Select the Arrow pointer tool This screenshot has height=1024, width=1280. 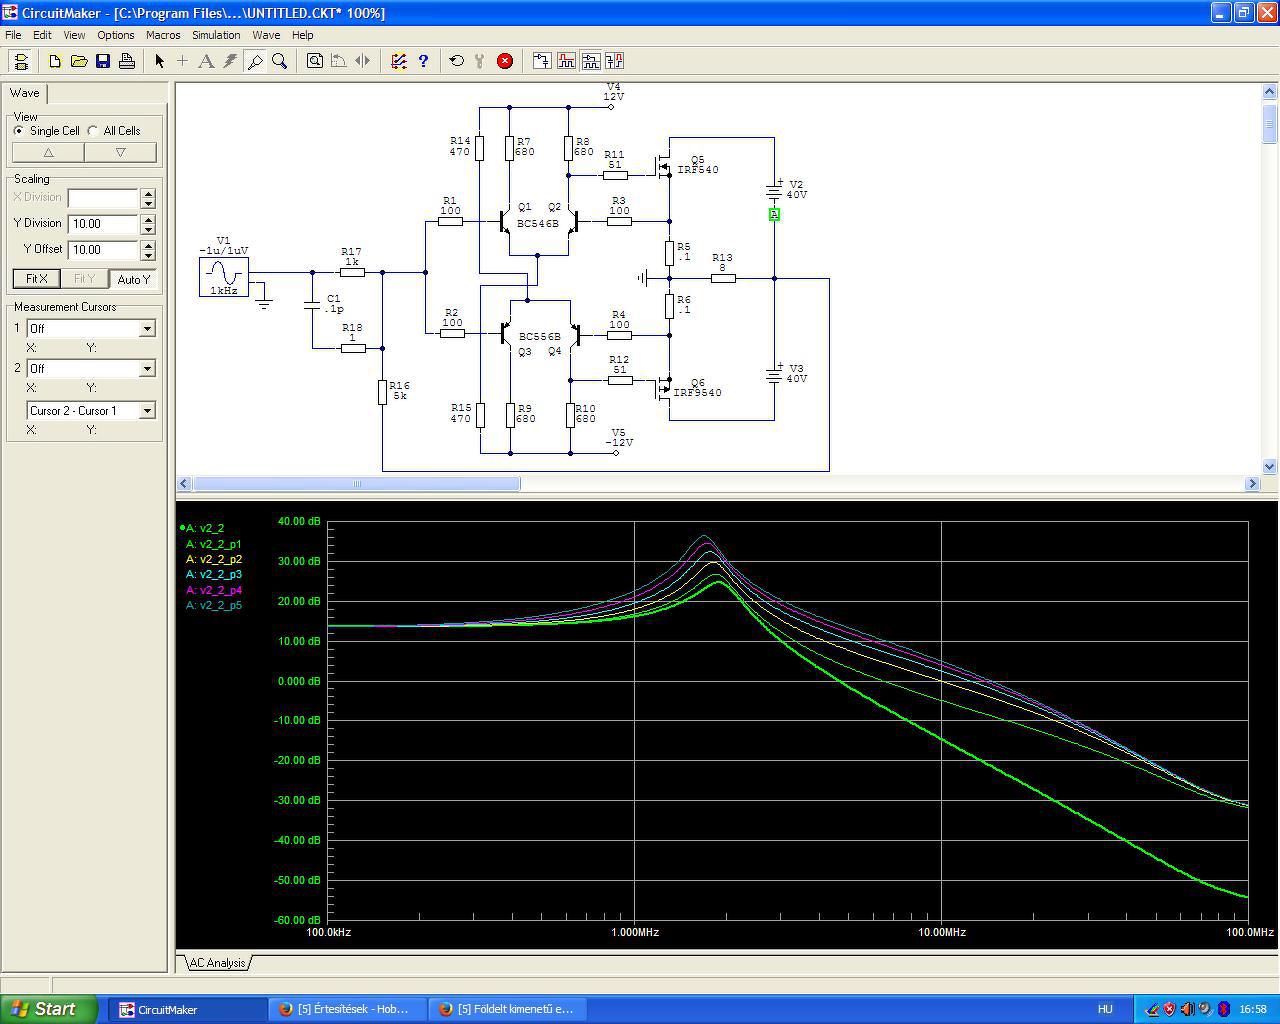click(x=159, y=61)
